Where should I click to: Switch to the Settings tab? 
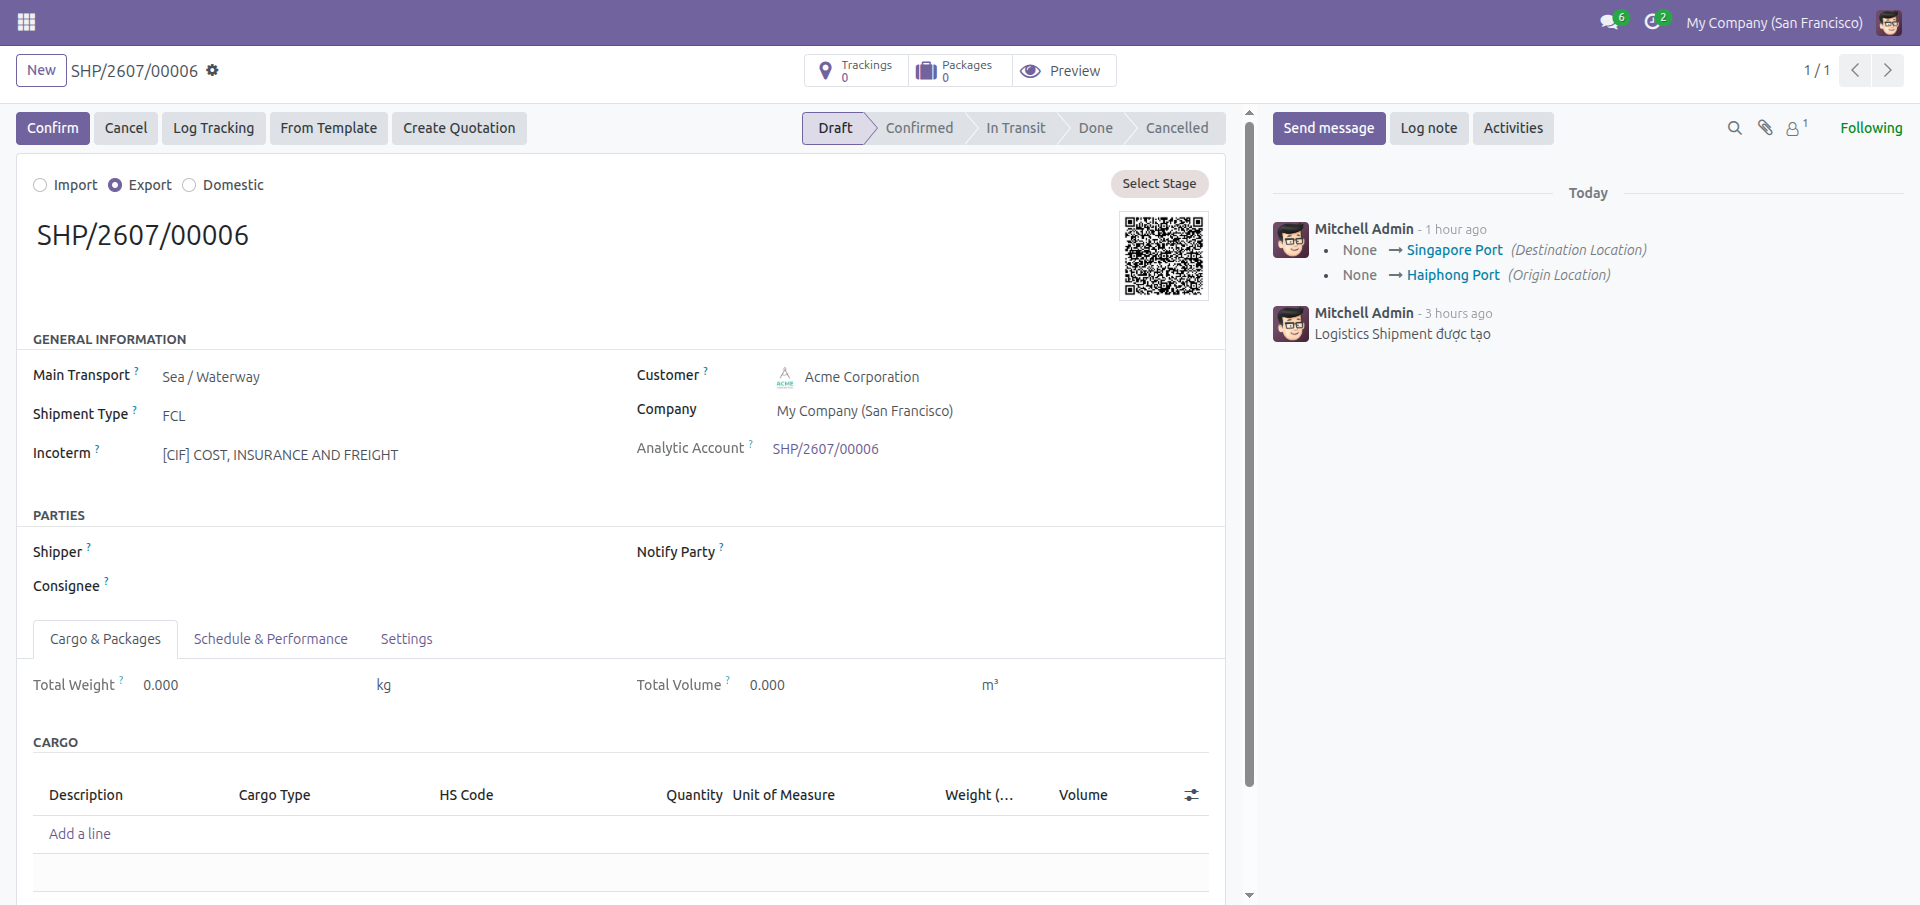(407, 639)
